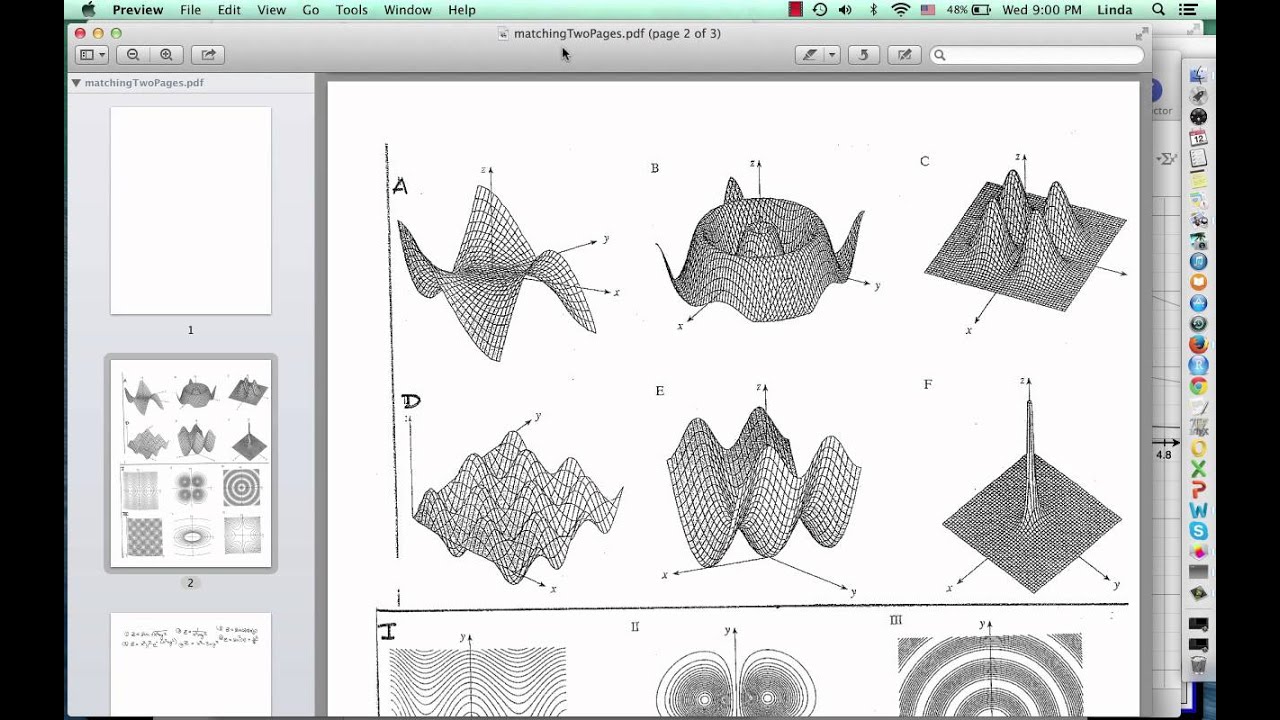Launch Google Chrome from the Dock
Screen dimensions: 1280x720
tap(1198, 386)
